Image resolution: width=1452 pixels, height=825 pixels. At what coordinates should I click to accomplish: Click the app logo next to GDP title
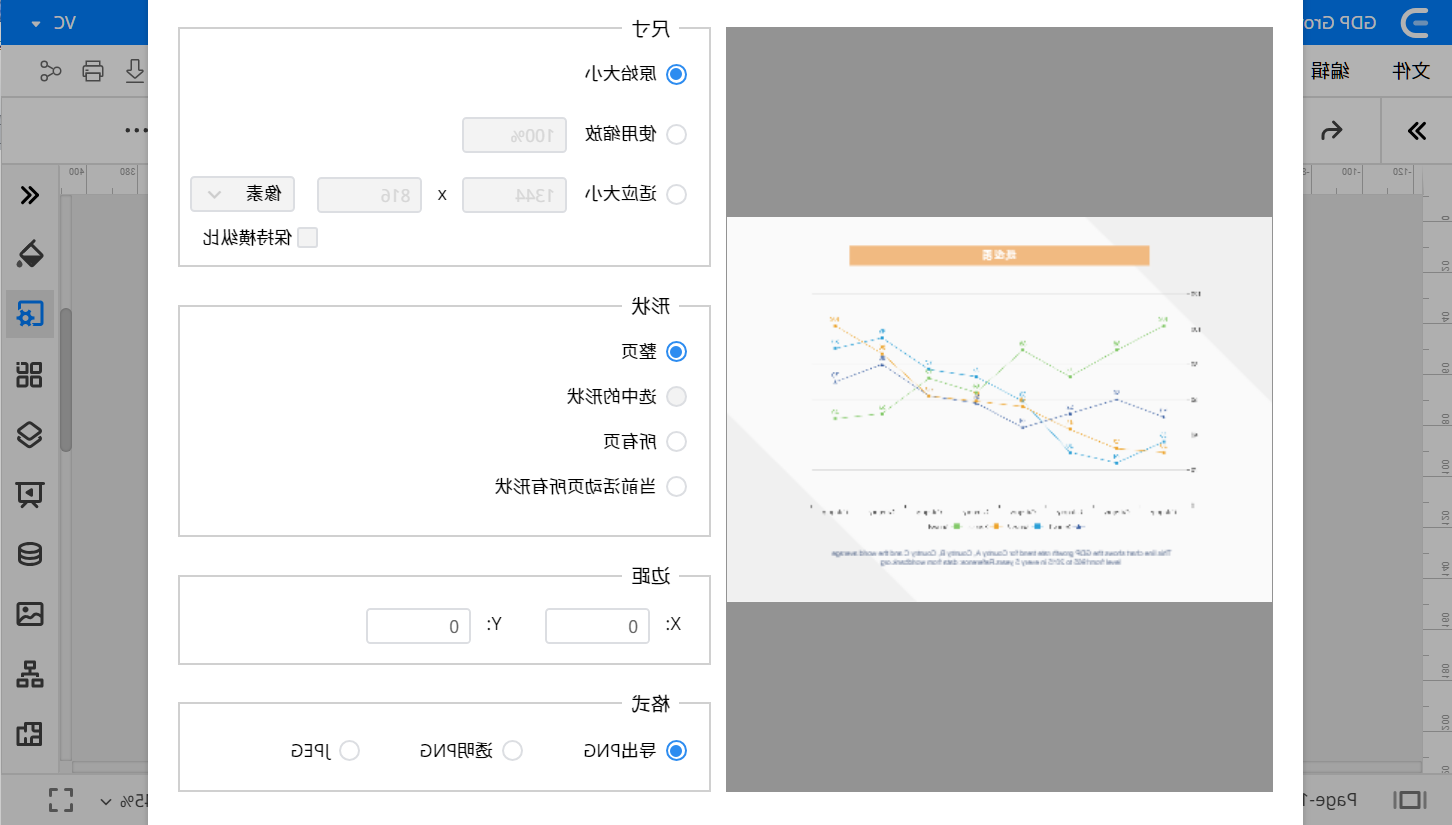click(1417, 22)
